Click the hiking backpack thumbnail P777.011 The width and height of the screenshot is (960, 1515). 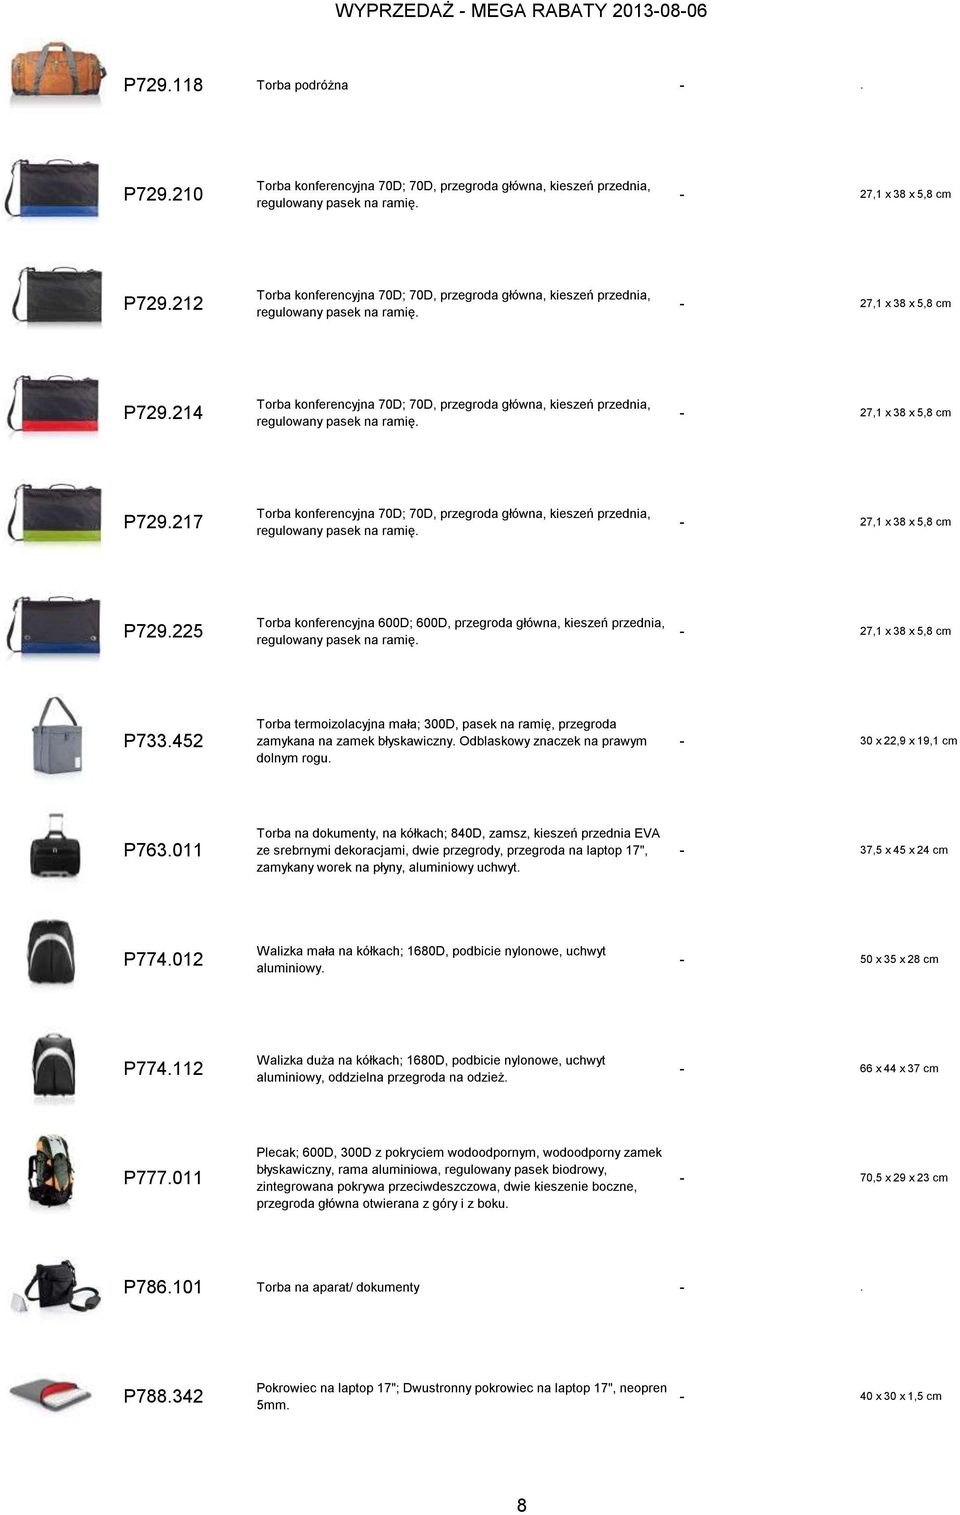(50, 1172)
